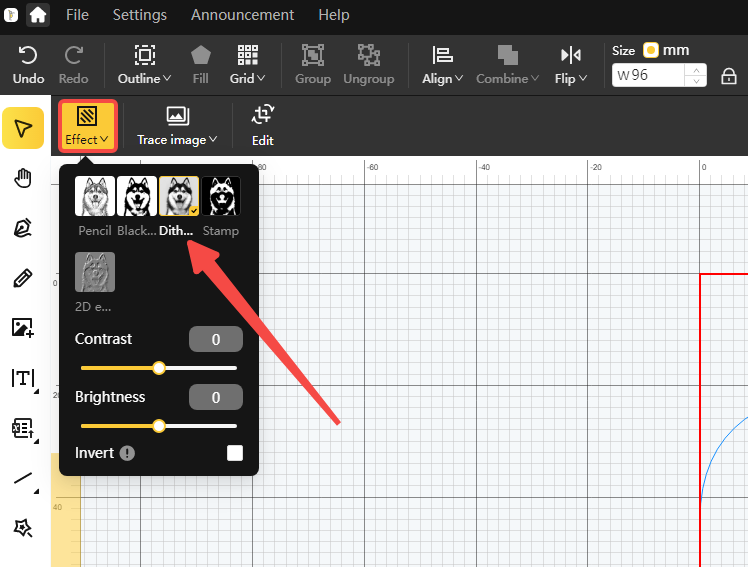Toggle the yellow Size unit switch

(x=650, y=50)
